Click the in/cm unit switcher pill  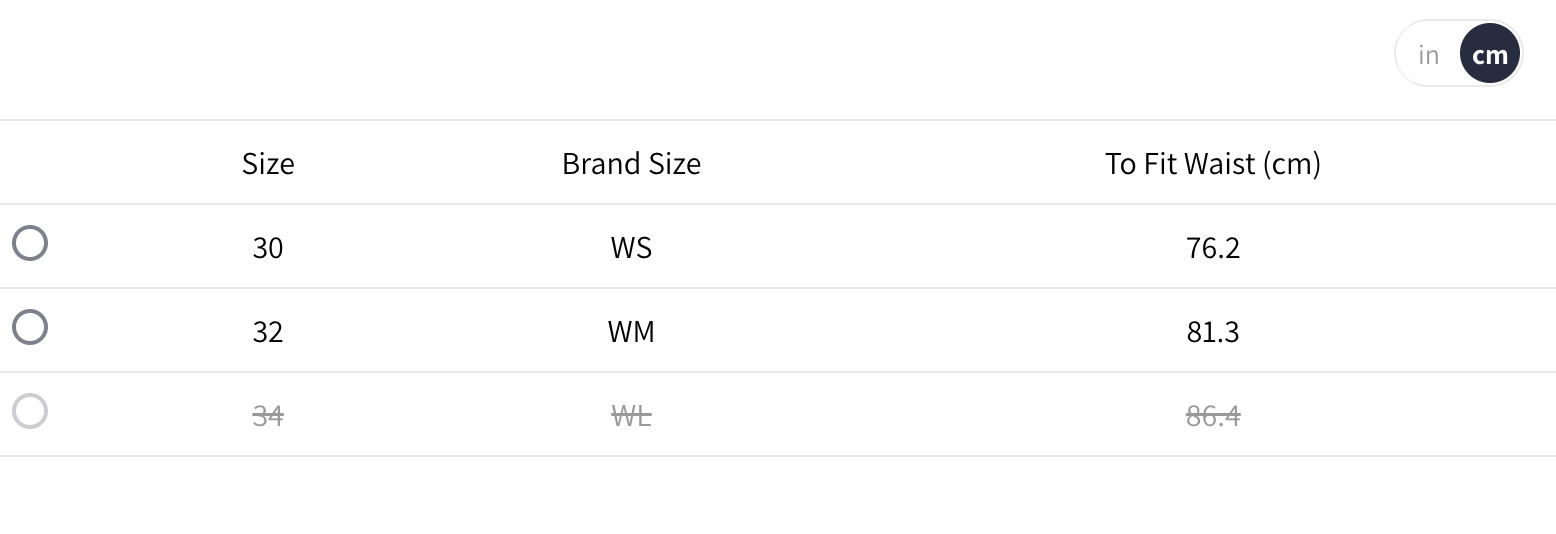coord(1458,54)
